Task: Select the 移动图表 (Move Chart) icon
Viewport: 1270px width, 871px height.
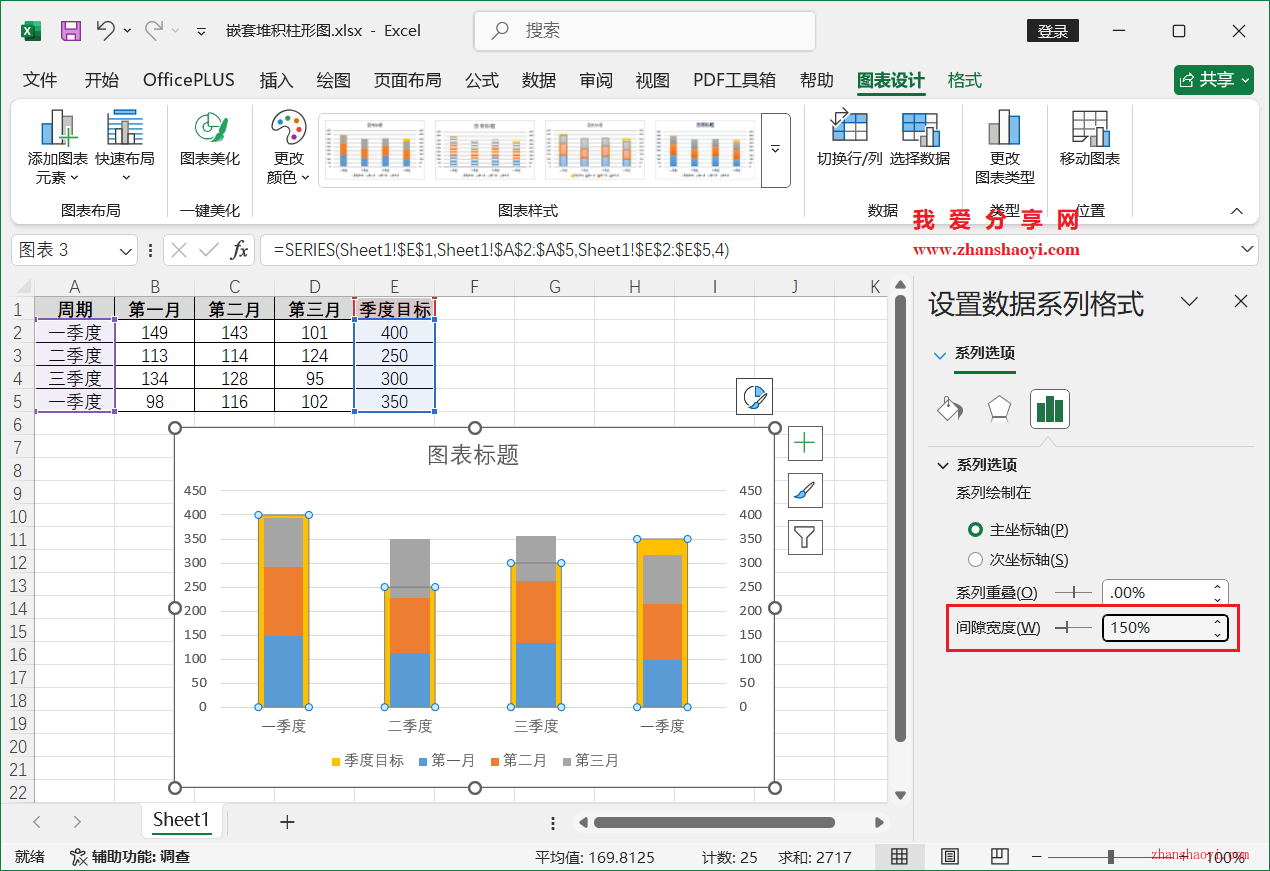Action: (1089, 140)
